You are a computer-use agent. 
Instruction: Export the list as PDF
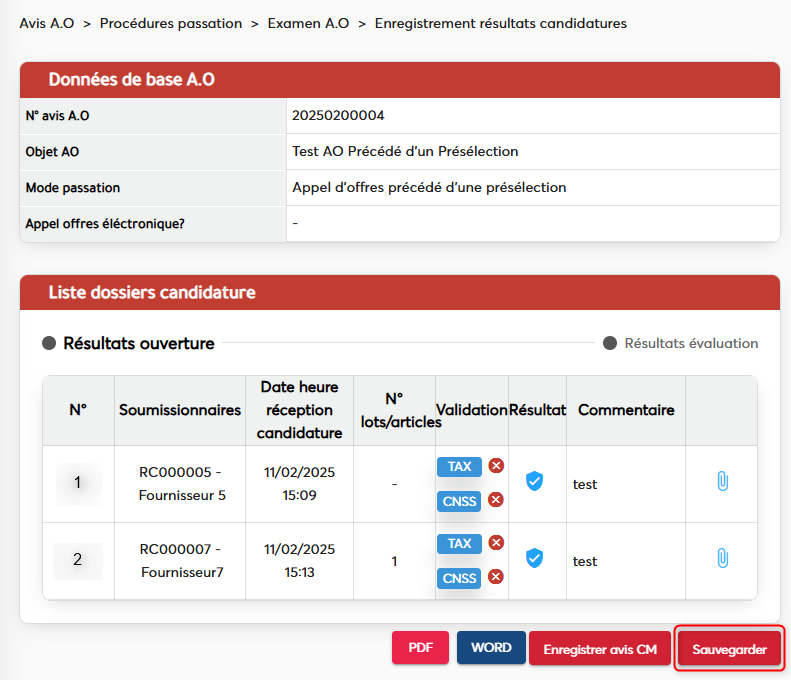[x=420, y=648]
